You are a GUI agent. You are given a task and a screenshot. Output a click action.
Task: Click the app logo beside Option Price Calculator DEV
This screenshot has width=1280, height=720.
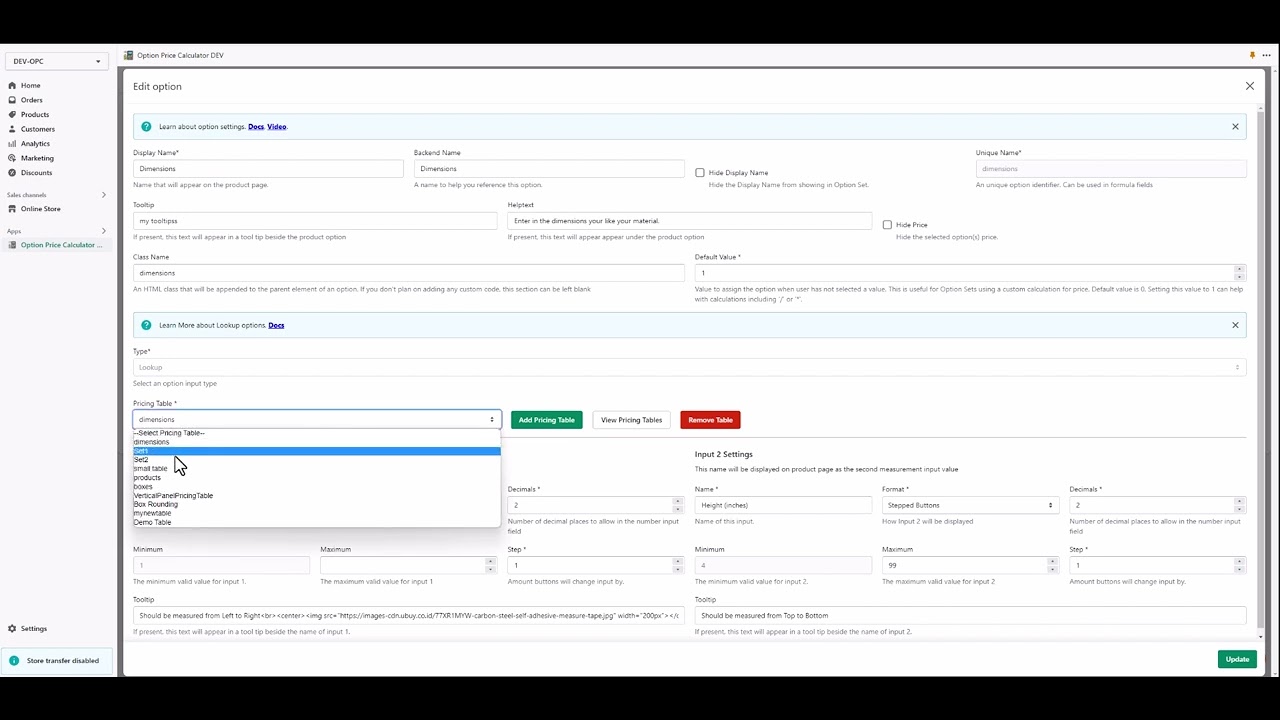[128, 55]
